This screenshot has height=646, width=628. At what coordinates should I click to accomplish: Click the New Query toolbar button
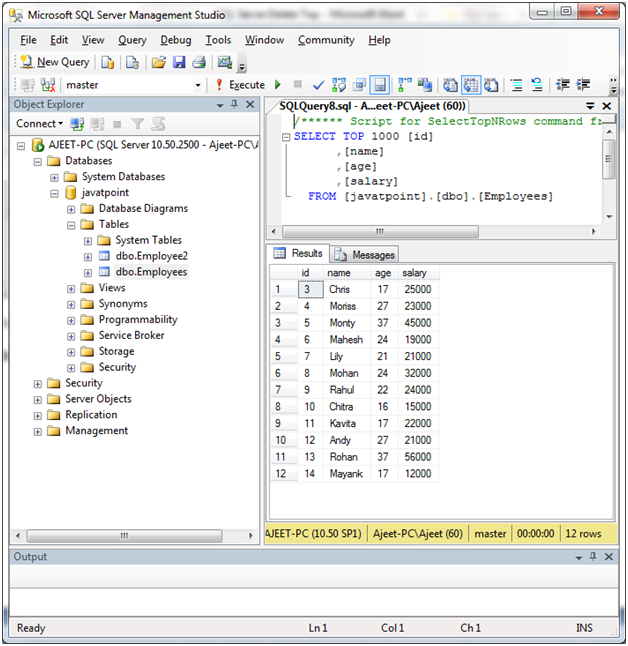(55, 62)
